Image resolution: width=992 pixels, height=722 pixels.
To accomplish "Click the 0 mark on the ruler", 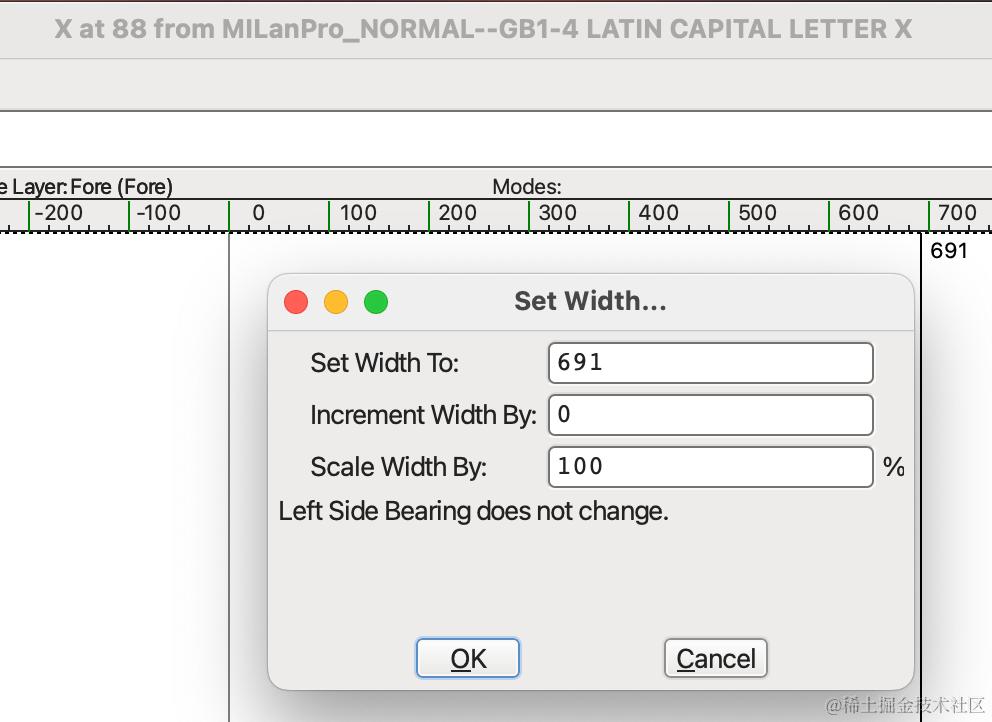I will (258, 213).
